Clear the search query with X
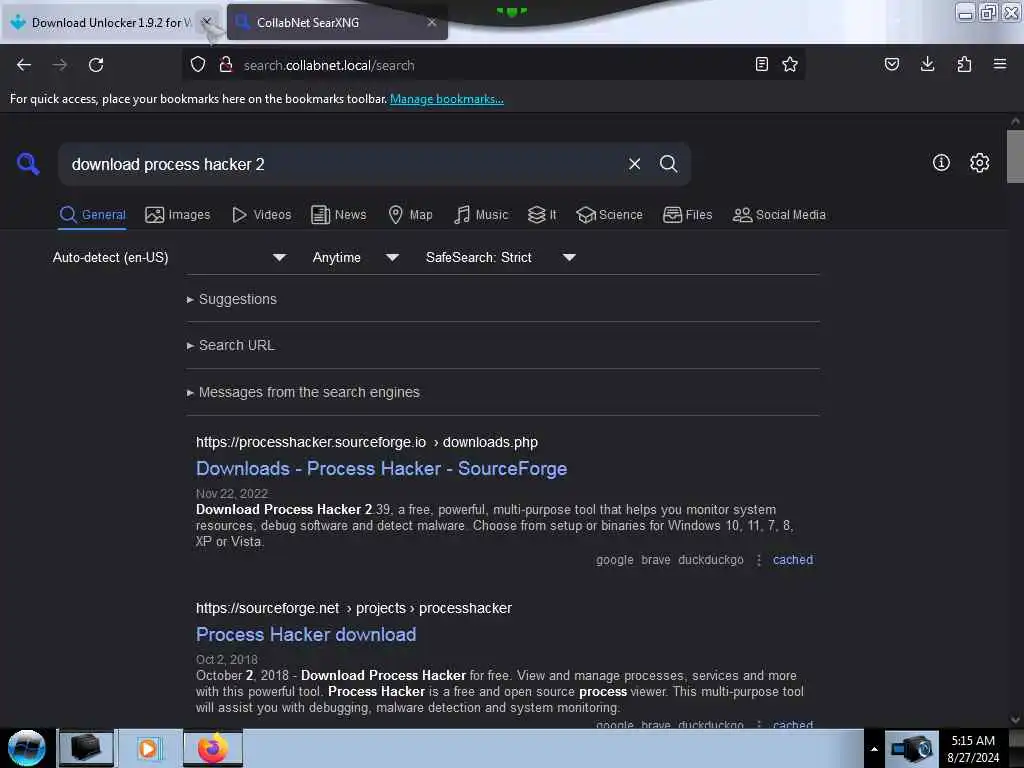Image resolution: width=1024 pixels, height=768 pixels. (634, 164)
